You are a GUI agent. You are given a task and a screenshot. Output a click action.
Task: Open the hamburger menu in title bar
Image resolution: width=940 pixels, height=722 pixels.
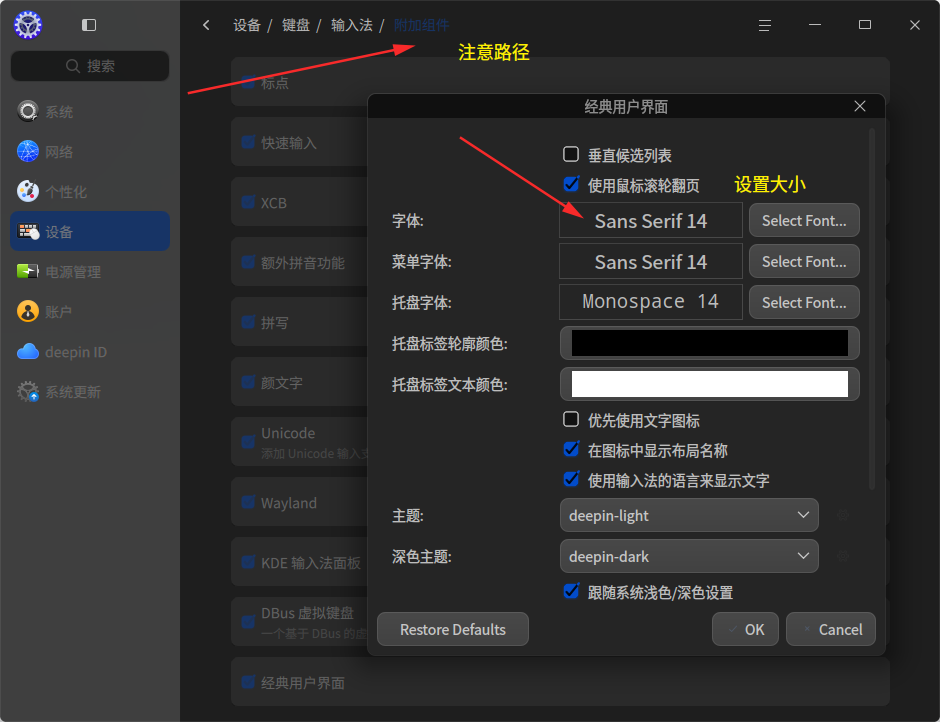pos(764,25)
